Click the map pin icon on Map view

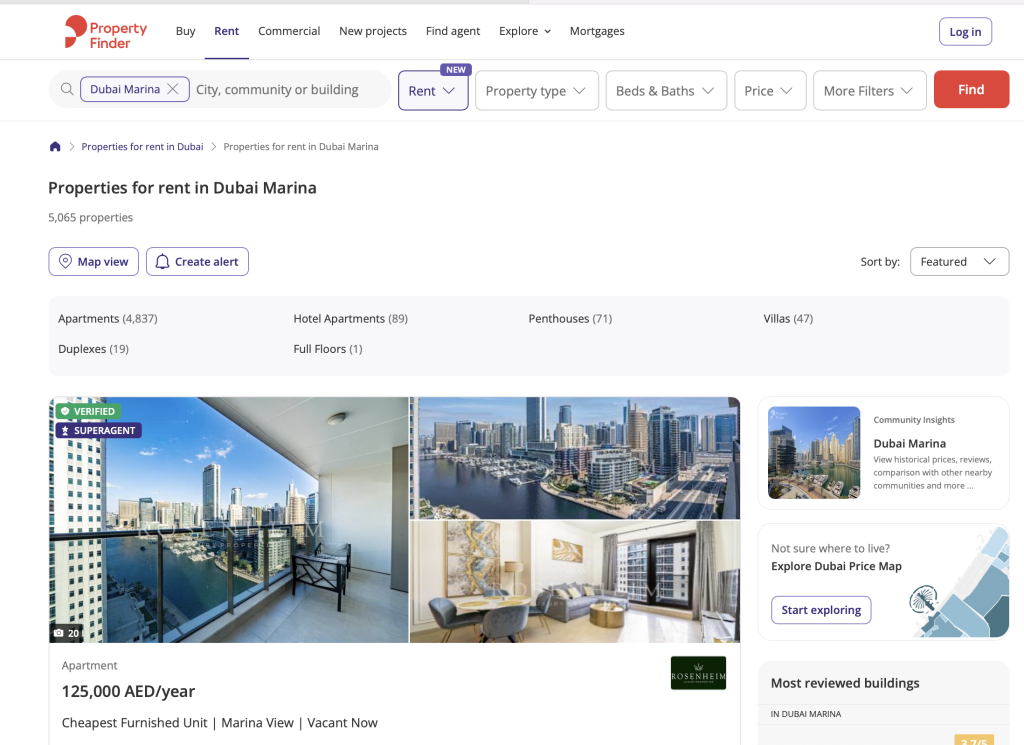coord(63,261)
